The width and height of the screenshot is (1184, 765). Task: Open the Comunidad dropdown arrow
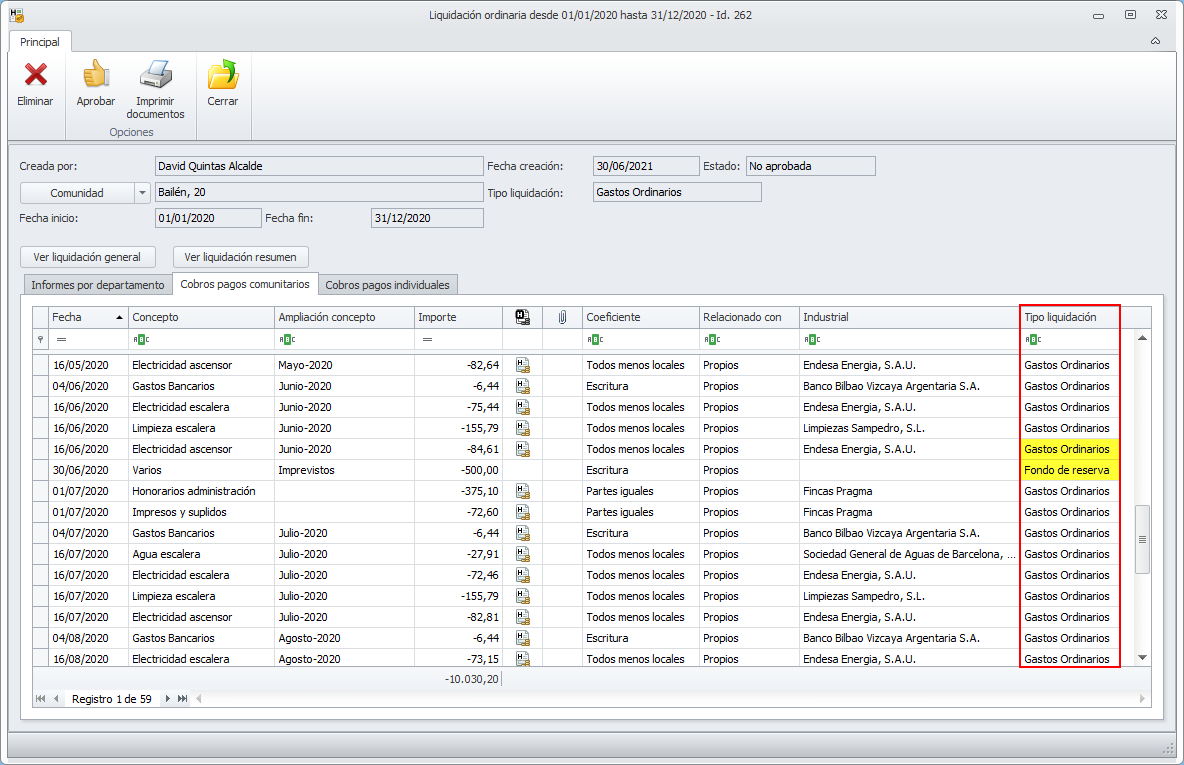(142, 193)
